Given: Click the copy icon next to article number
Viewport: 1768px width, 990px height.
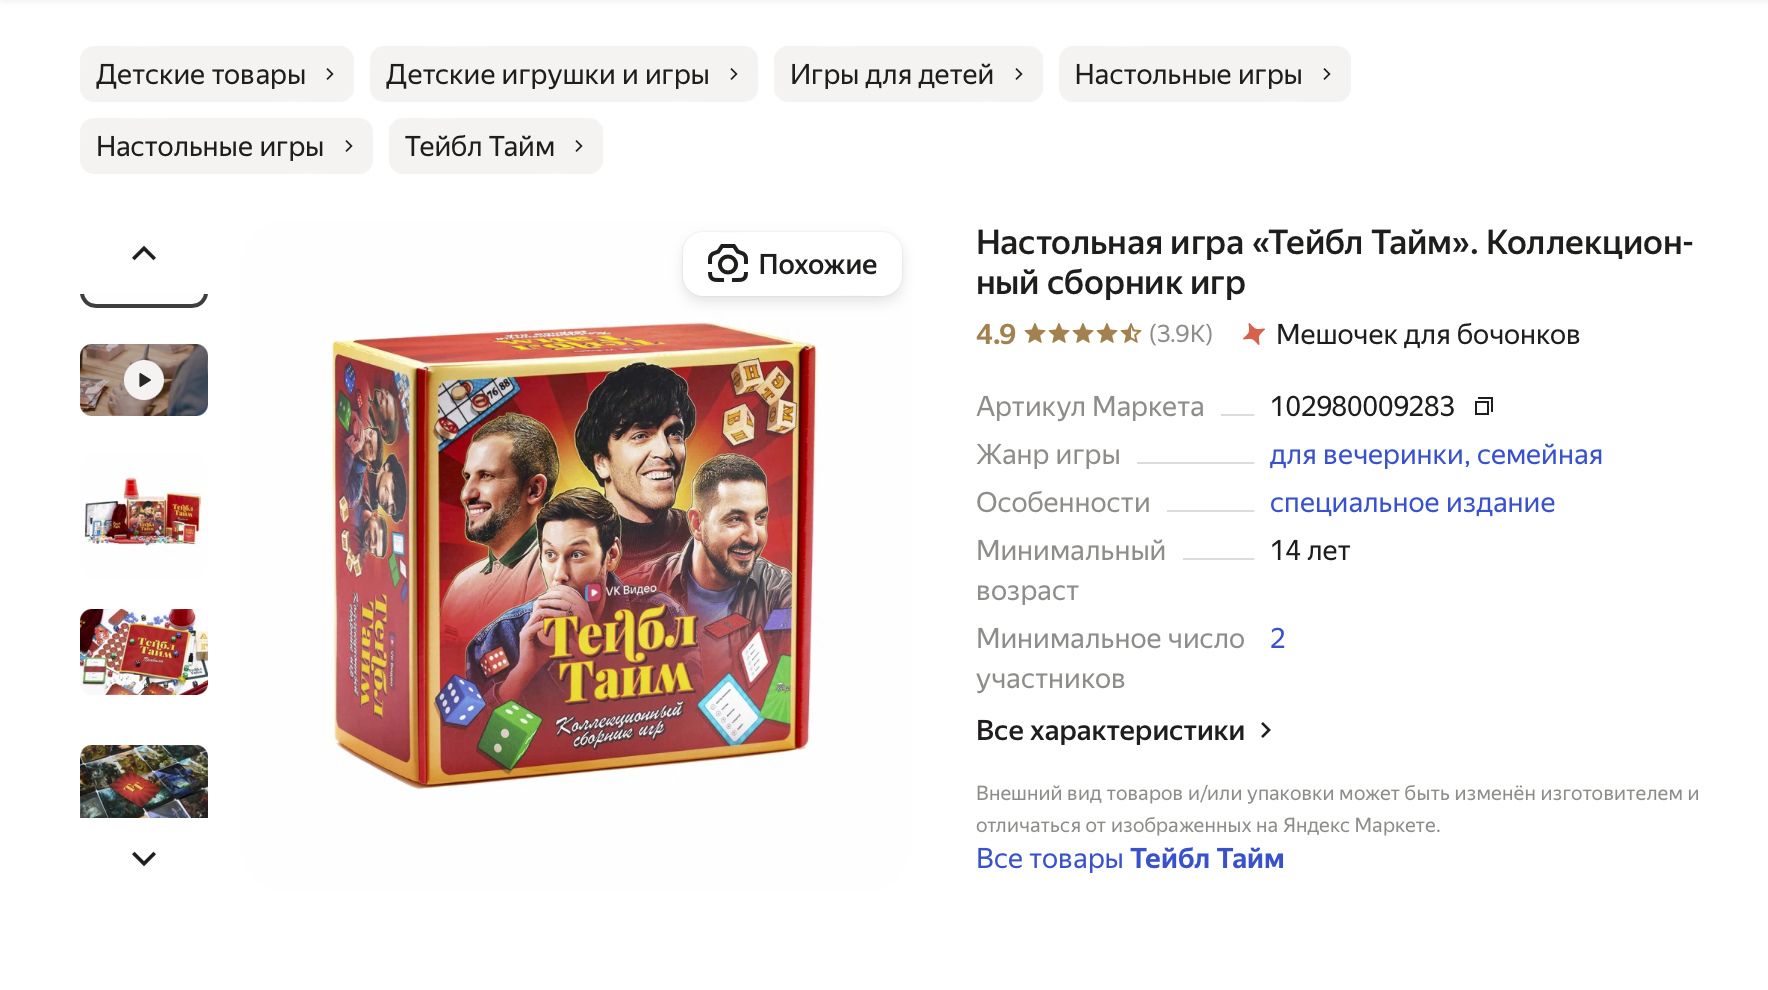Looking at the screenshot, I should click(x=1486, y=406).
